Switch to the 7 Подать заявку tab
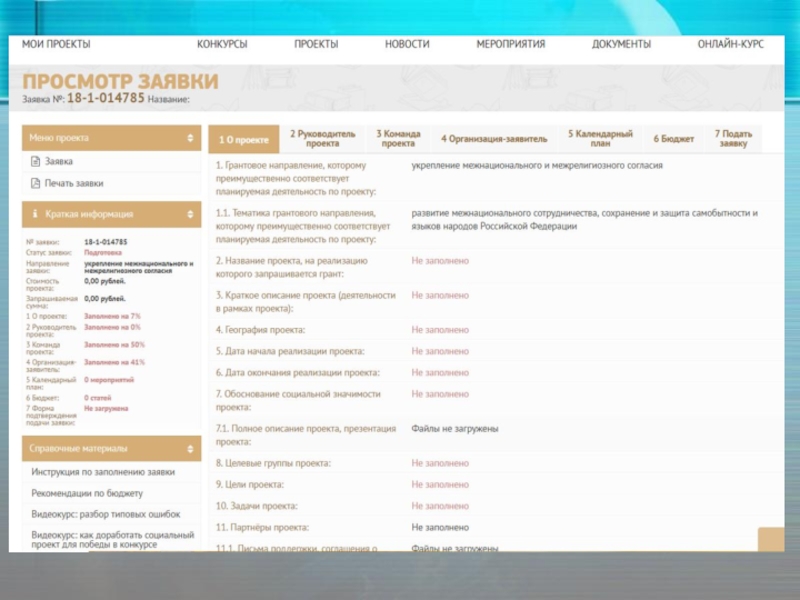 click(733, 138)
